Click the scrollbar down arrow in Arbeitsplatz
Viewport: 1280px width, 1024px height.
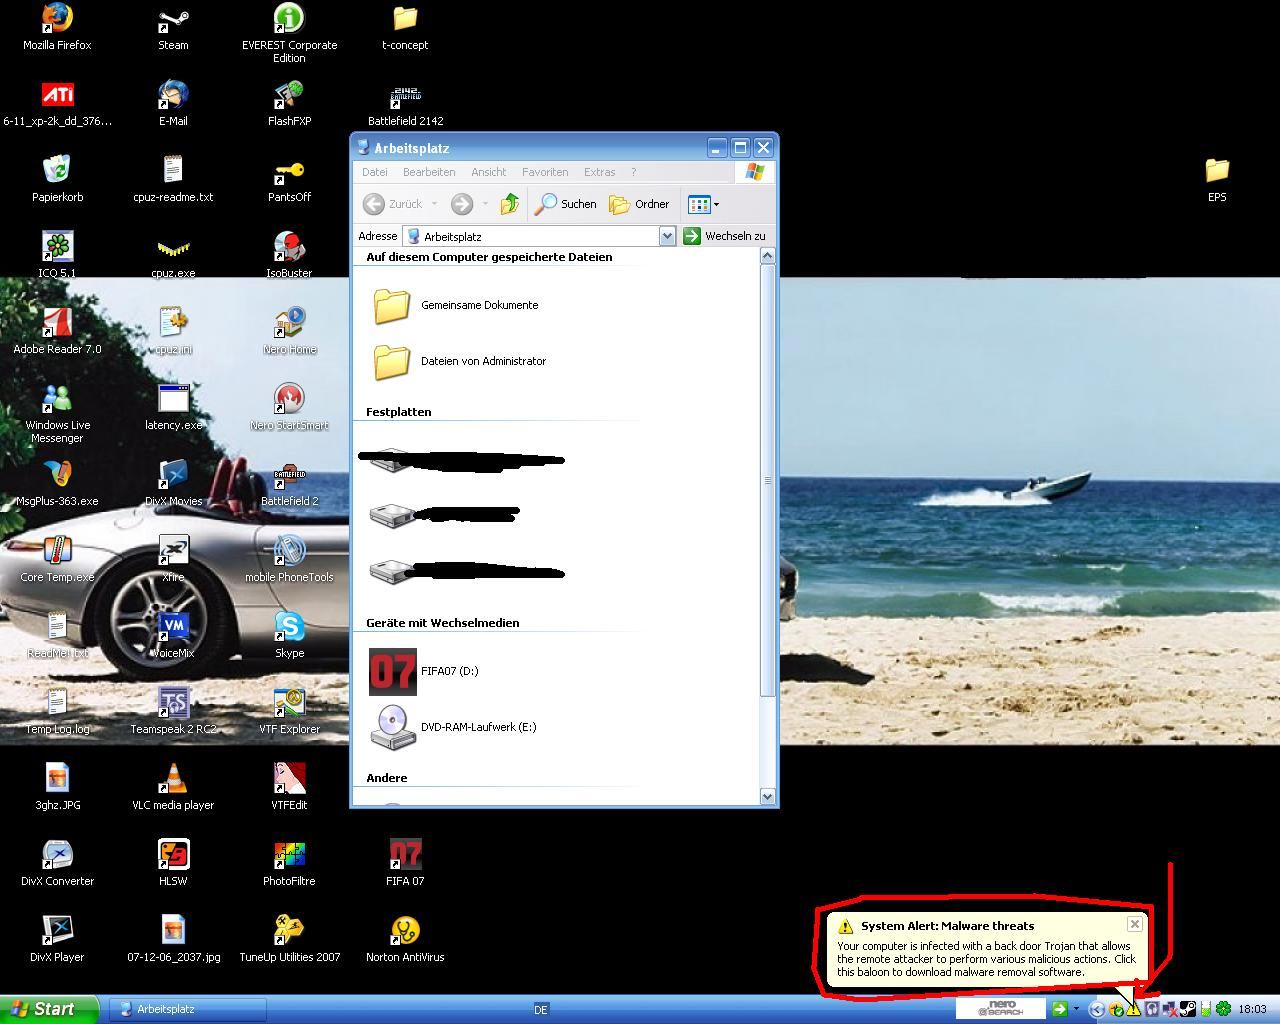768,797
